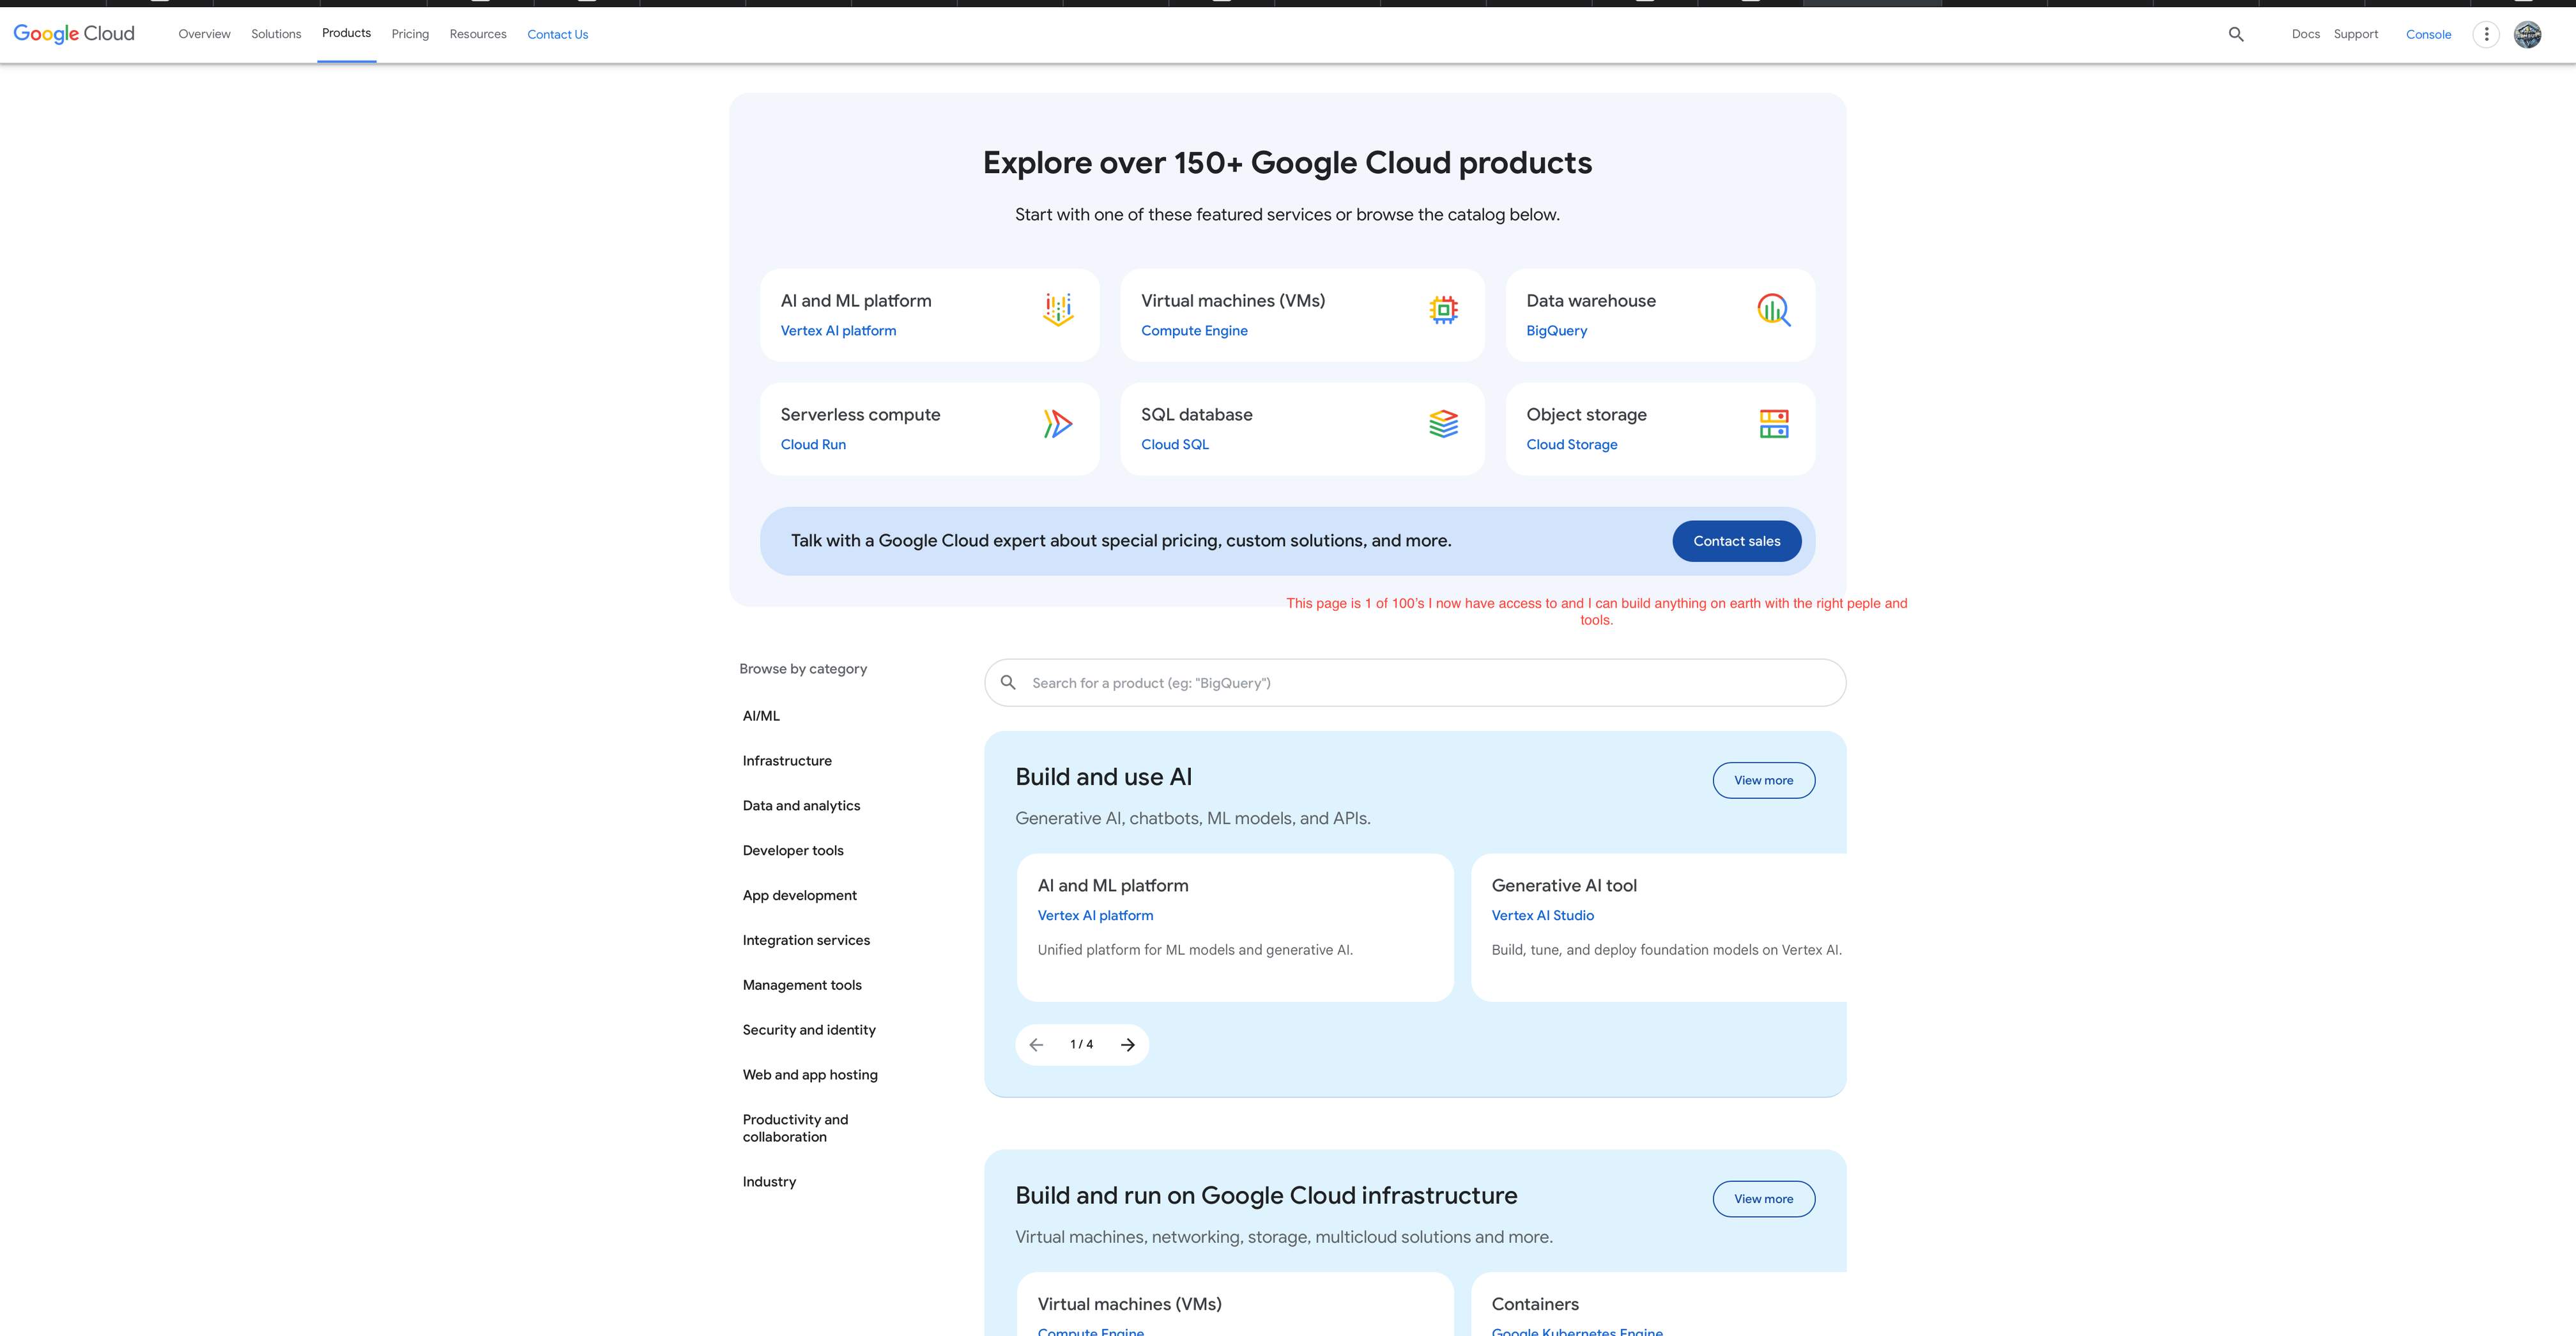The width and height of the screenshot is (2576, 1336).
Task: Go to previous carousel slide arrow
Action: pyautogui.click(x=1036, y=1045)
